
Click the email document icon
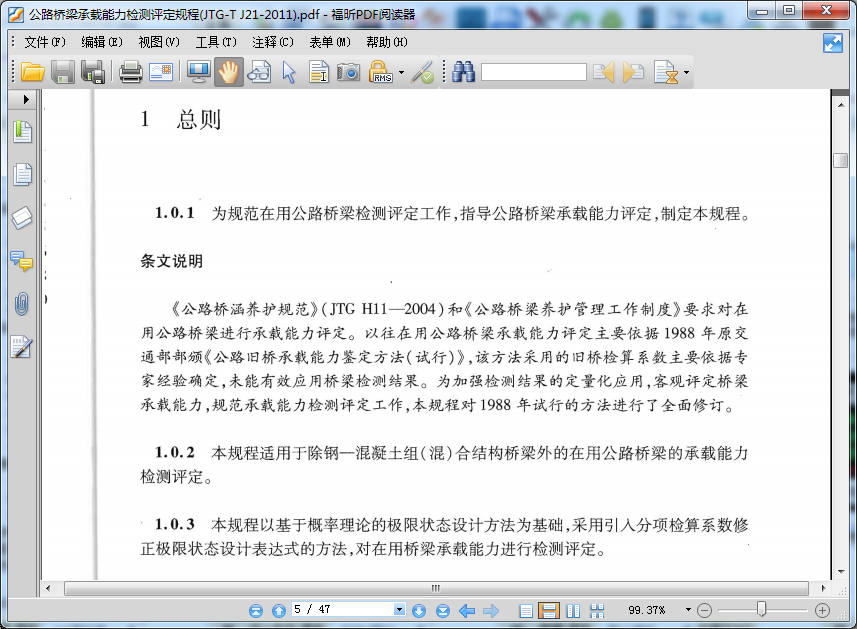[161, 72]
